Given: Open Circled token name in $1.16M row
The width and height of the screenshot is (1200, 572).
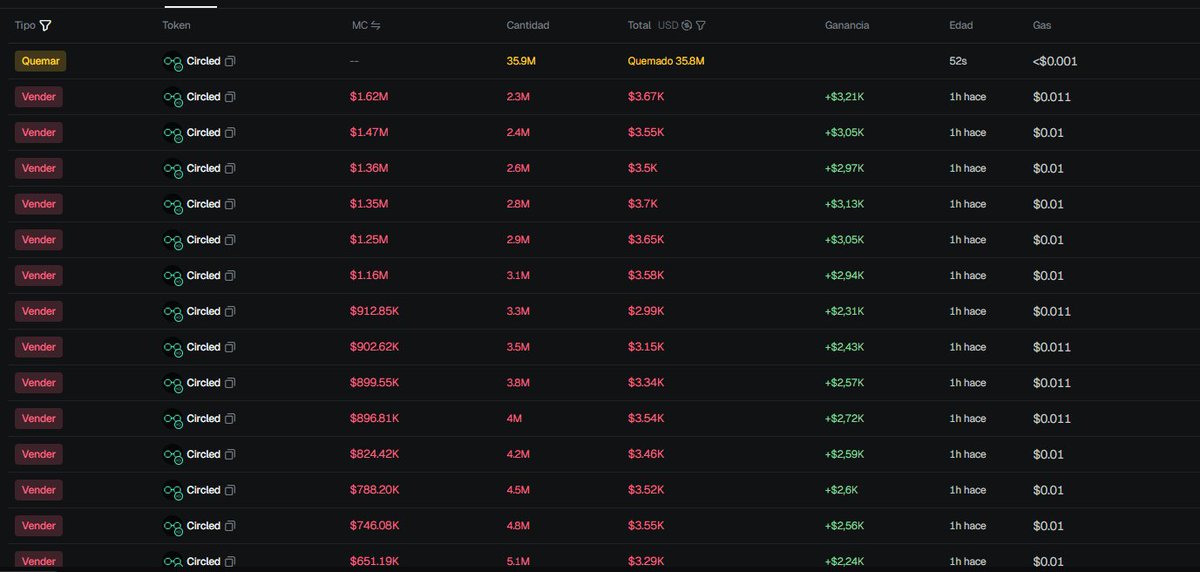Looking at the screenshot, I should tap(203, 276).
